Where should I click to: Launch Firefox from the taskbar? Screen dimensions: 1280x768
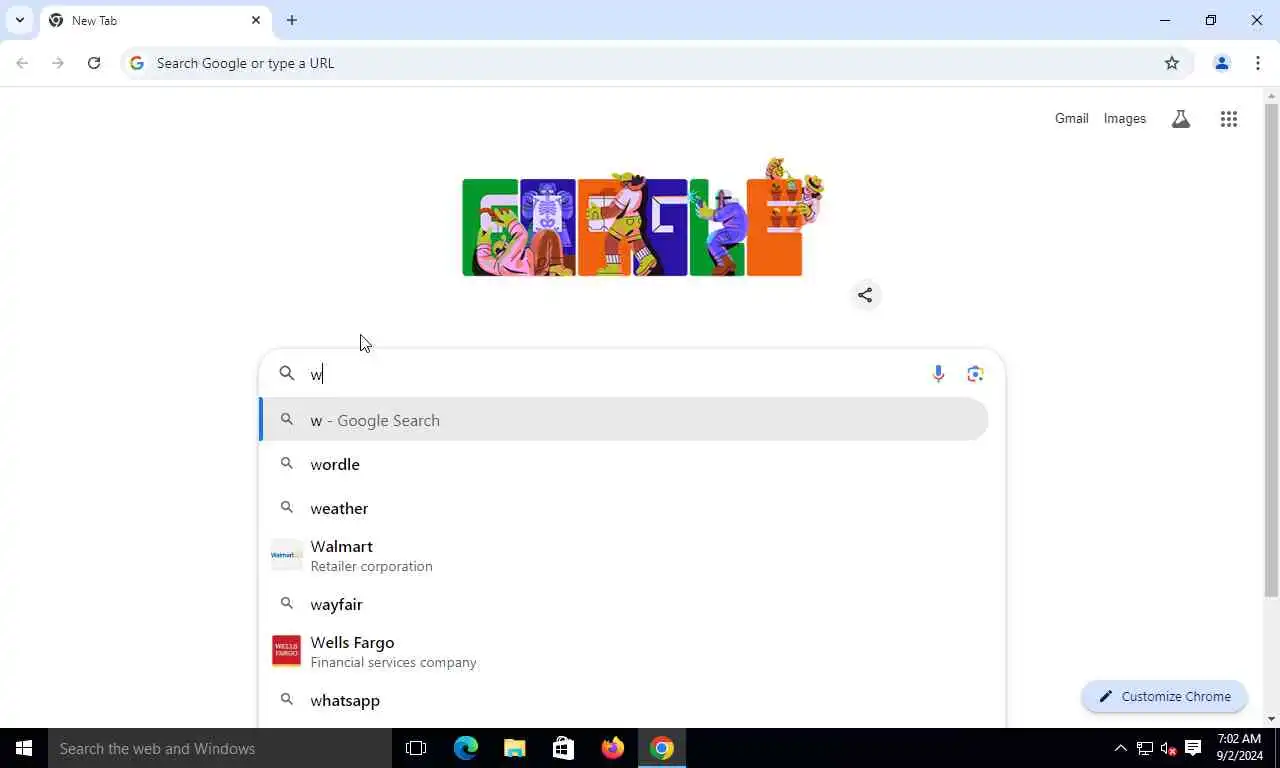[613, 748]
